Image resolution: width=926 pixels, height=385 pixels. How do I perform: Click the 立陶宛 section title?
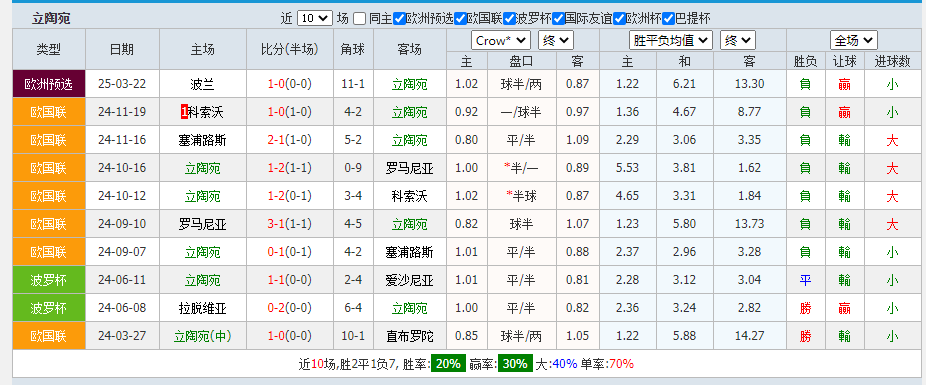point(51,18)
